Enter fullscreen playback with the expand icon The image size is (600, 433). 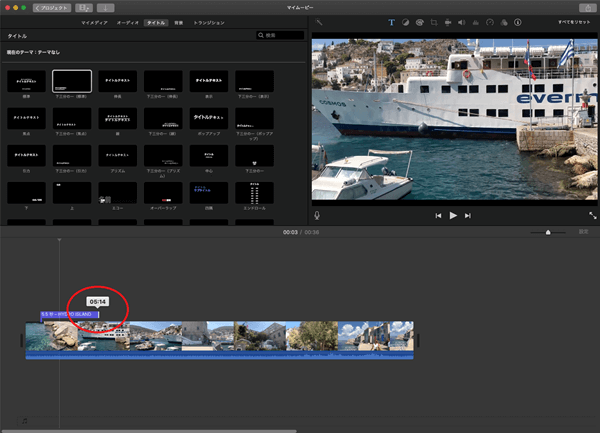click(592, 215)
